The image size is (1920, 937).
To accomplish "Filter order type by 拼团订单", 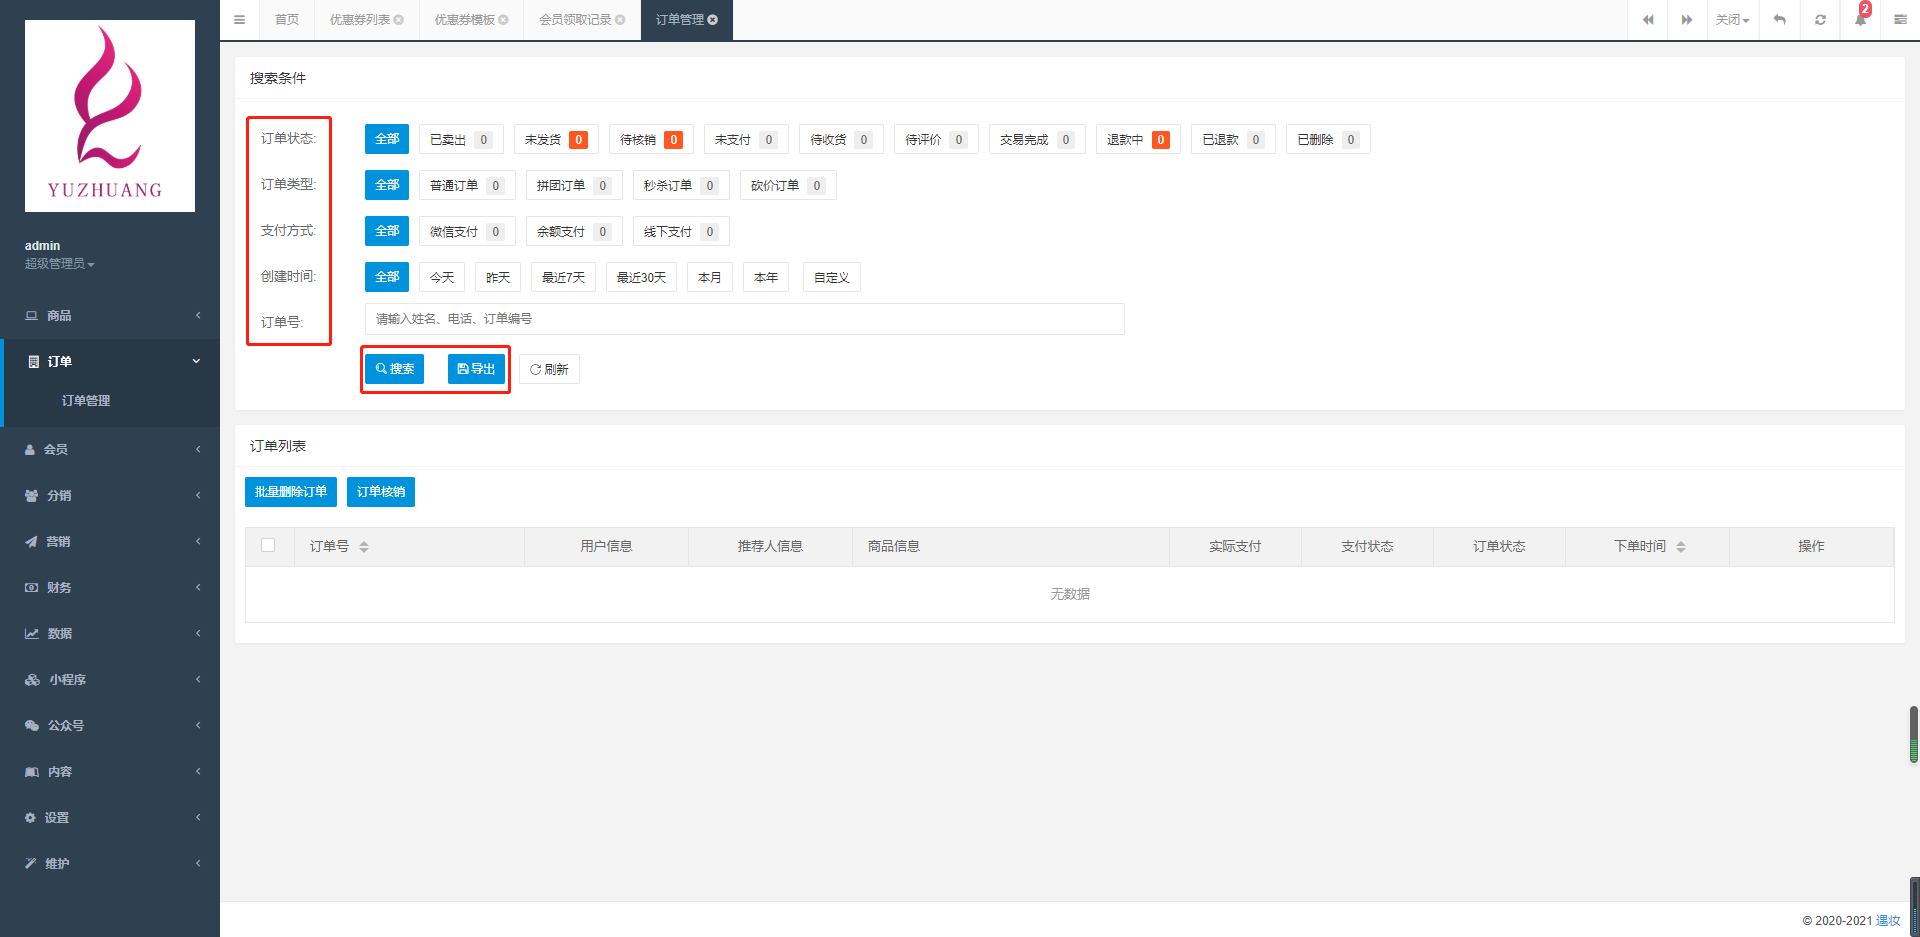I will click(x=574, y=186).
